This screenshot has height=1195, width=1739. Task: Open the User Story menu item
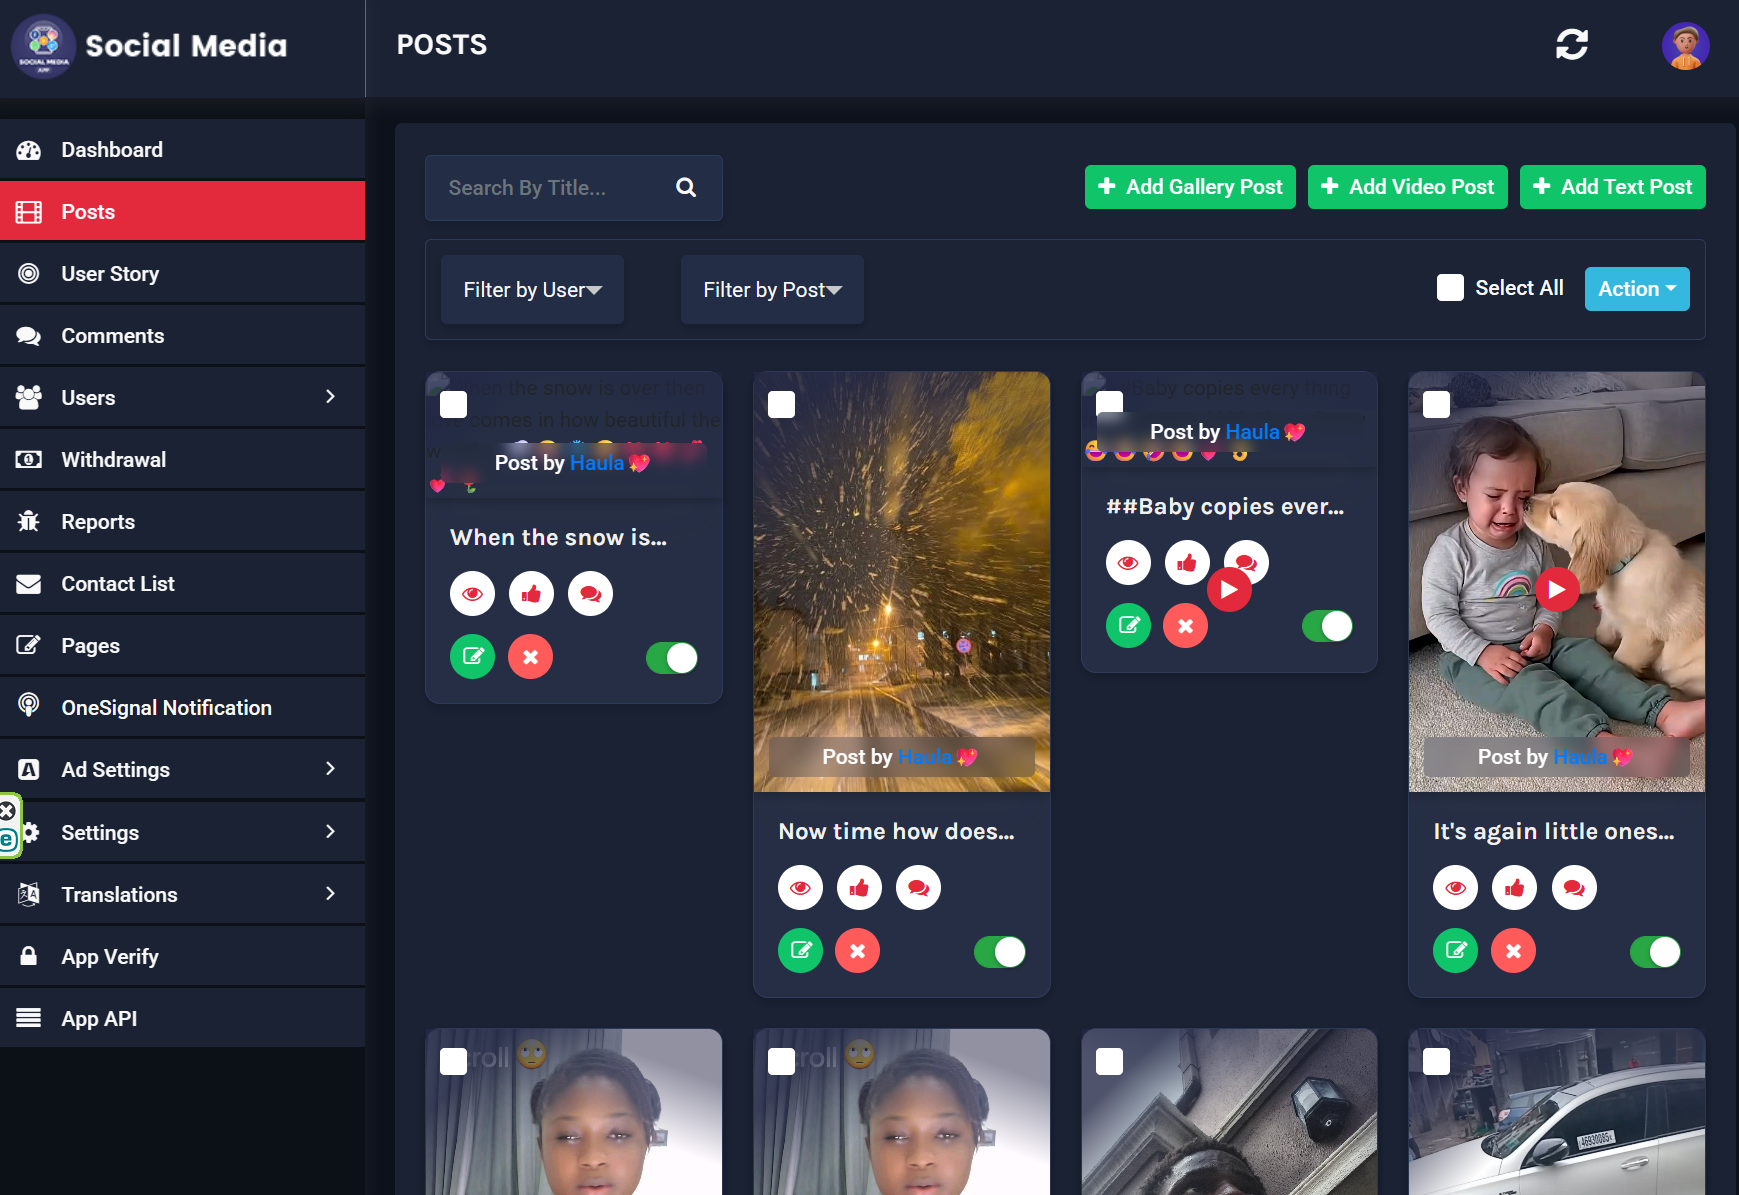coord(110,274)
